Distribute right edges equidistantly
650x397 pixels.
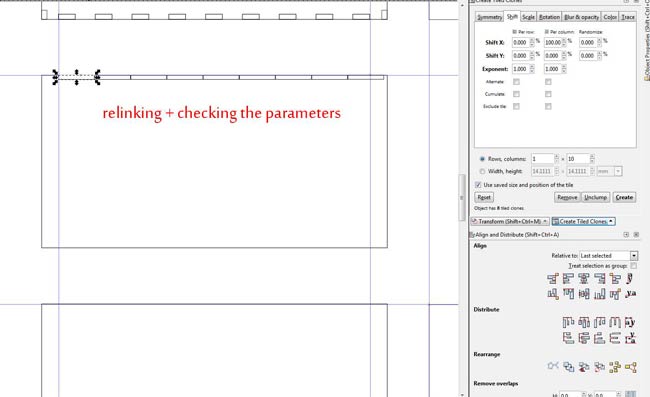(600, 322)
